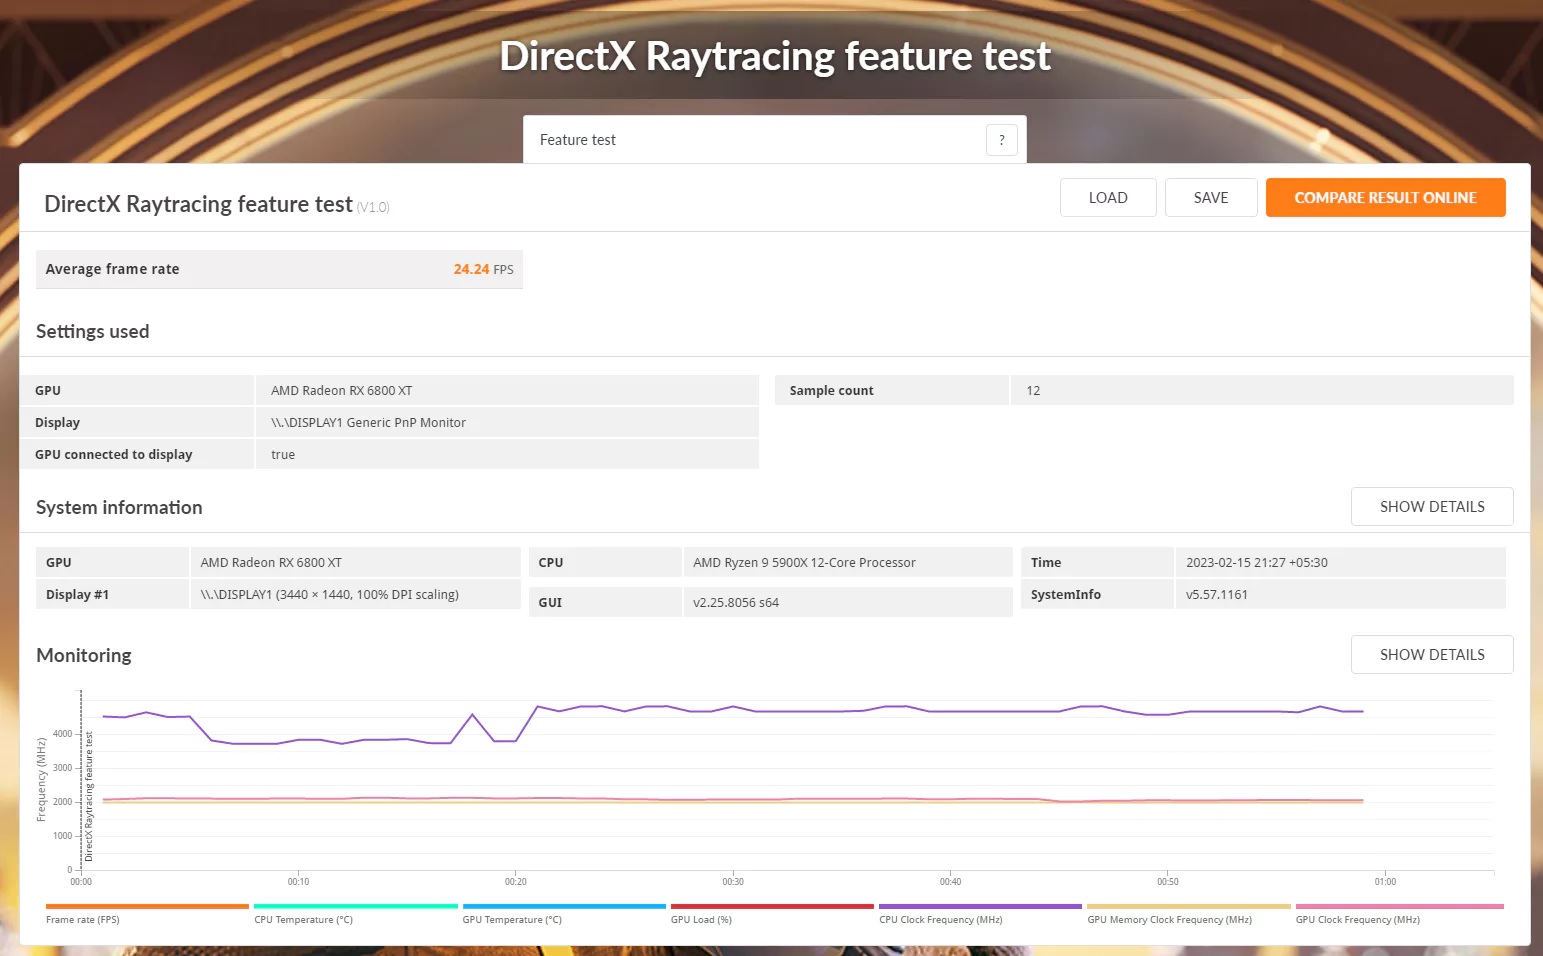The image size is (1543, 956).
Task: Expand System information with SHOW DETAILS
Action: click(1431, 507)
